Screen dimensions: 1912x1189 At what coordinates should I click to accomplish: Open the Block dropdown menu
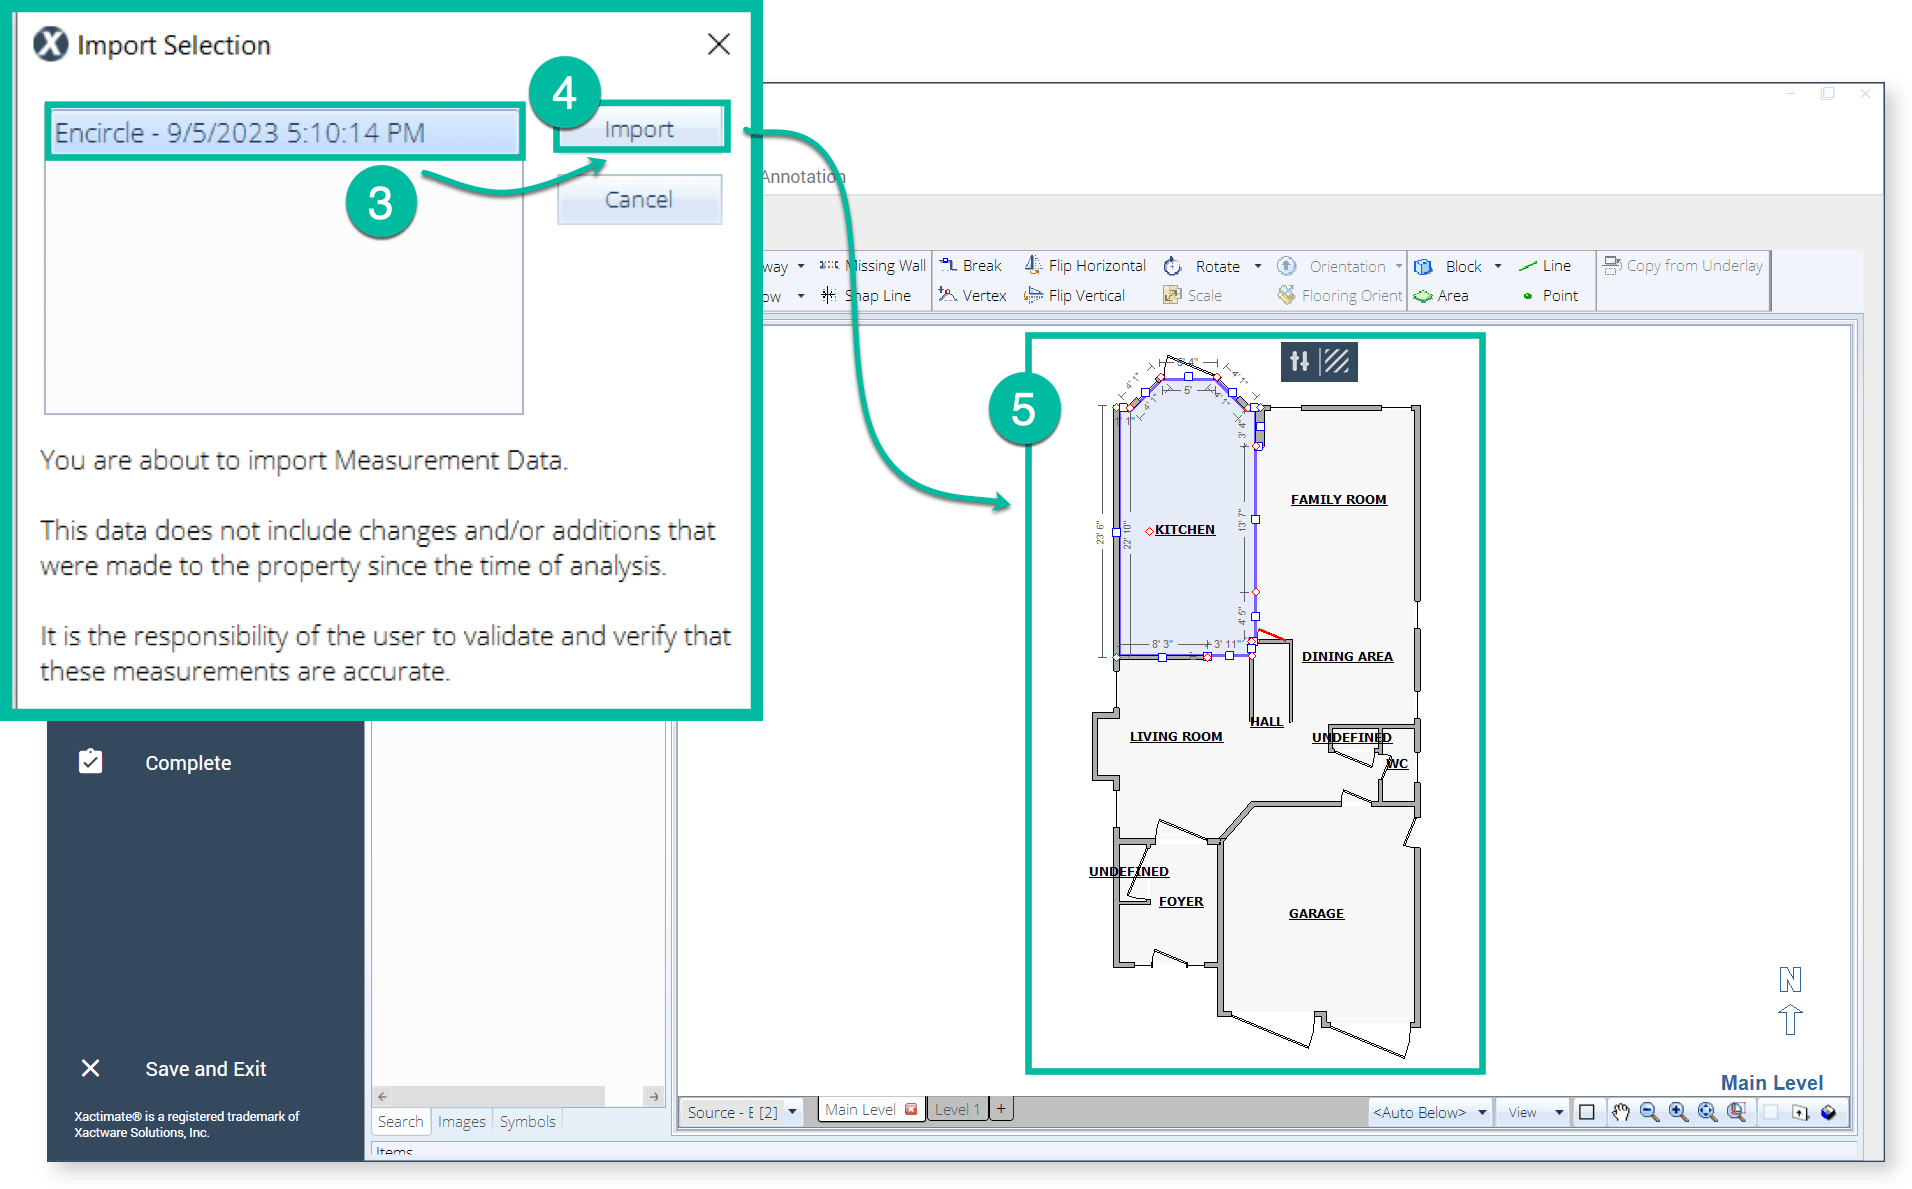(1499, 265)
